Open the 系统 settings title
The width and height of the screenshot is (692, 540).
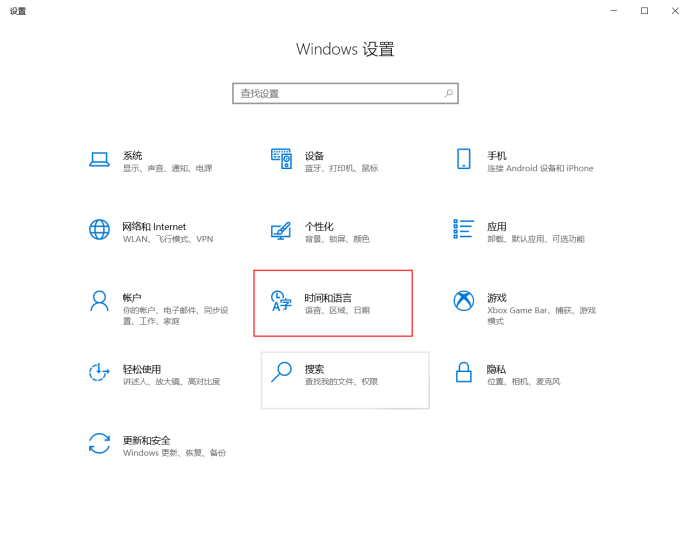[x=132, y=156]
